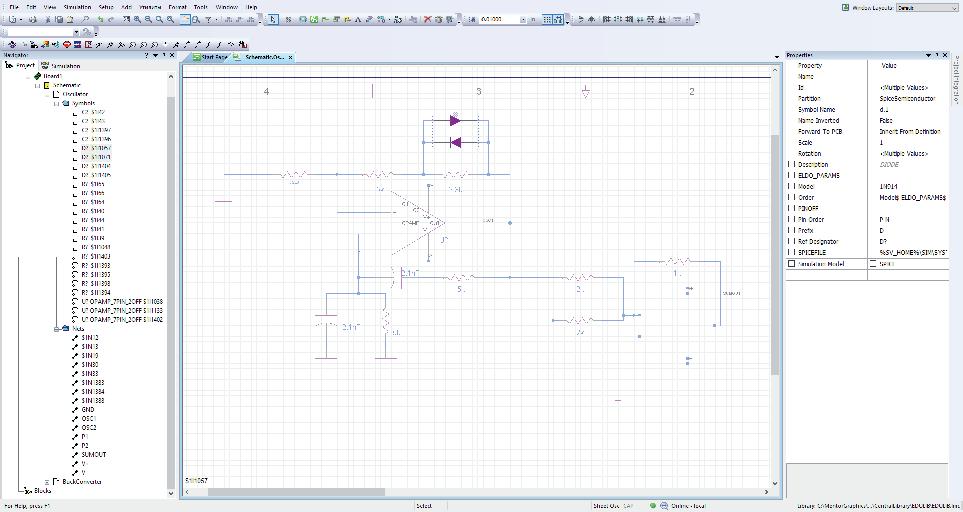Open the Tools menu
963x512 pixels.
201,7
